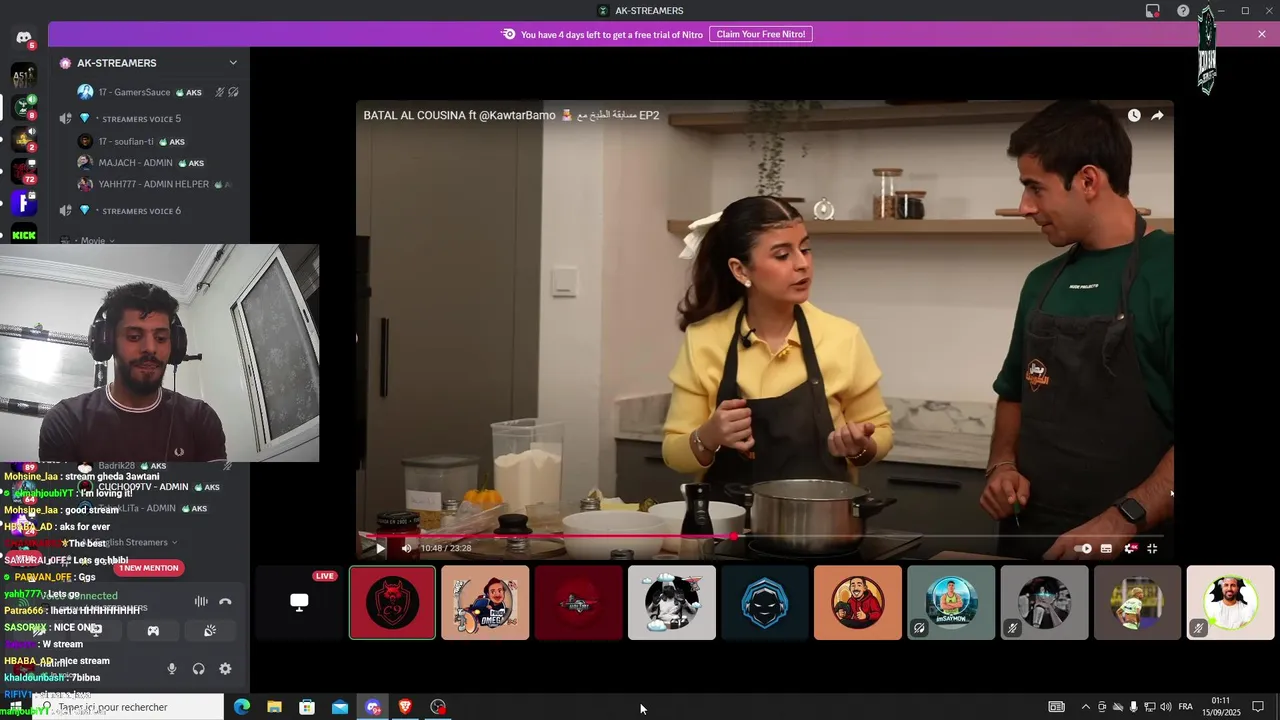Open the Mail app from the taskbar
1280x720 pixels.
click(340, 707)
